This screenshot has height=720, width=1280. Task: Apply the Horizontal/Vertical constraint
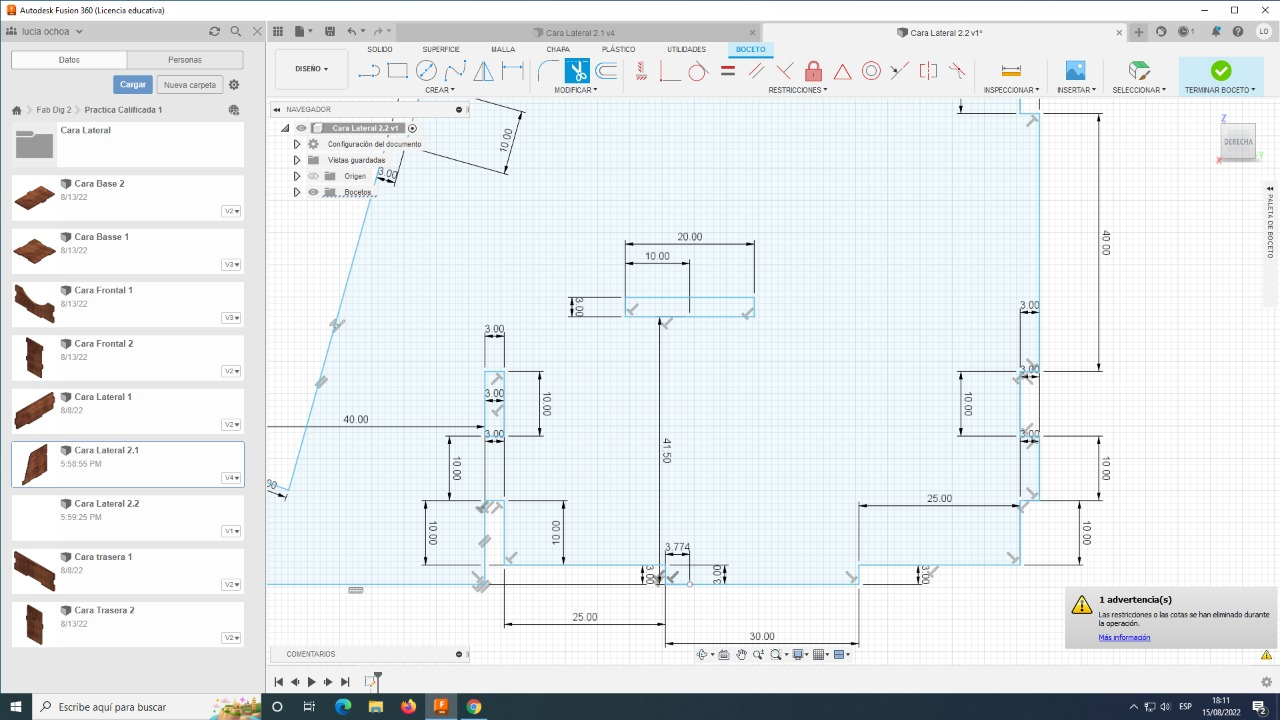(641, 71)
